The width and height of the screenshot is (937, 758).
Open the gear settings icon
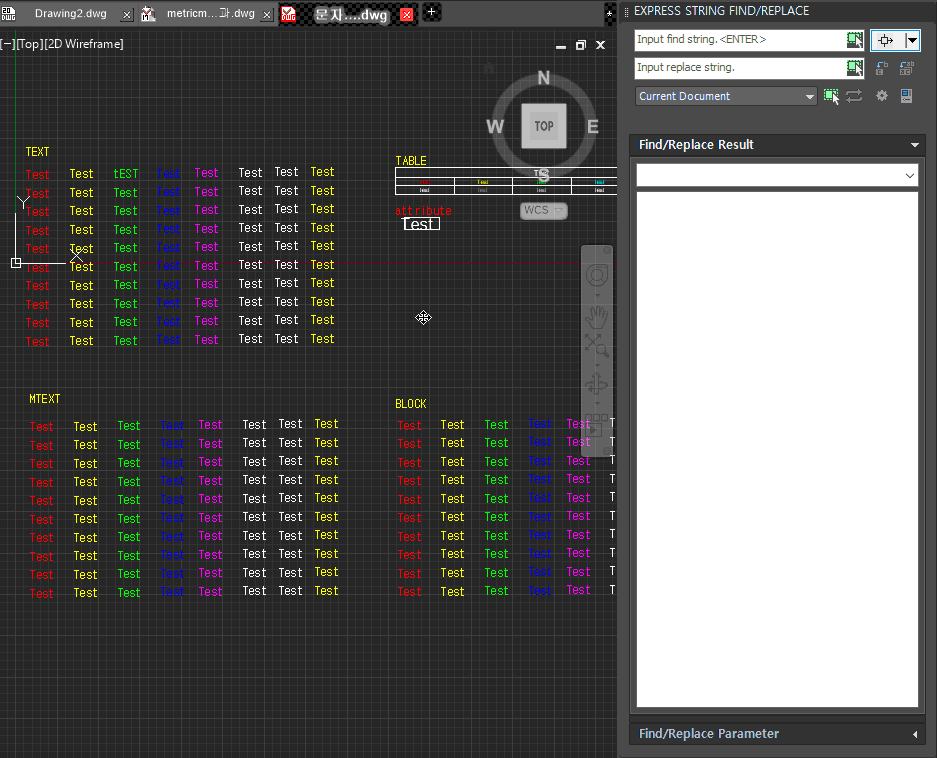881,96
